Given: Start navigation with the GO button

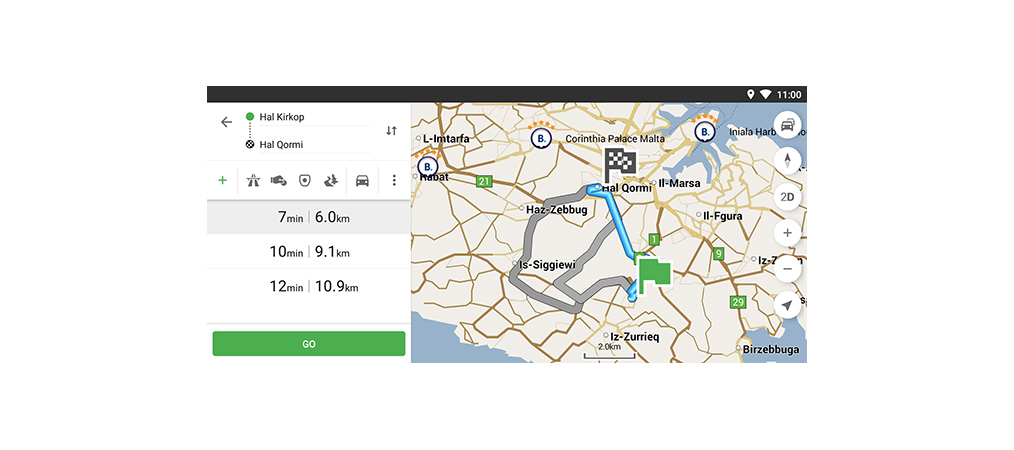Looking at the screenshot, I should 308,344.
